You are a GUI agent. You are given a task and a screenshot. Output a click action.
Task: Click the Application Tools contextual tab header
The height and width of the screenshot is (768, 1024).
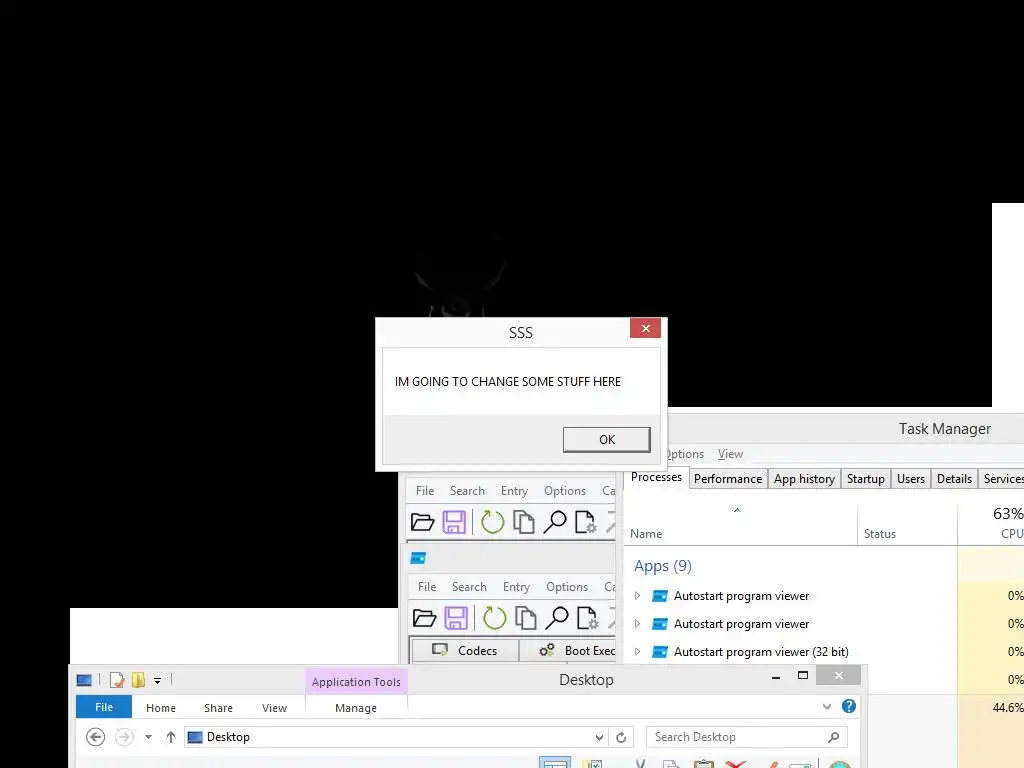(356, 682)
